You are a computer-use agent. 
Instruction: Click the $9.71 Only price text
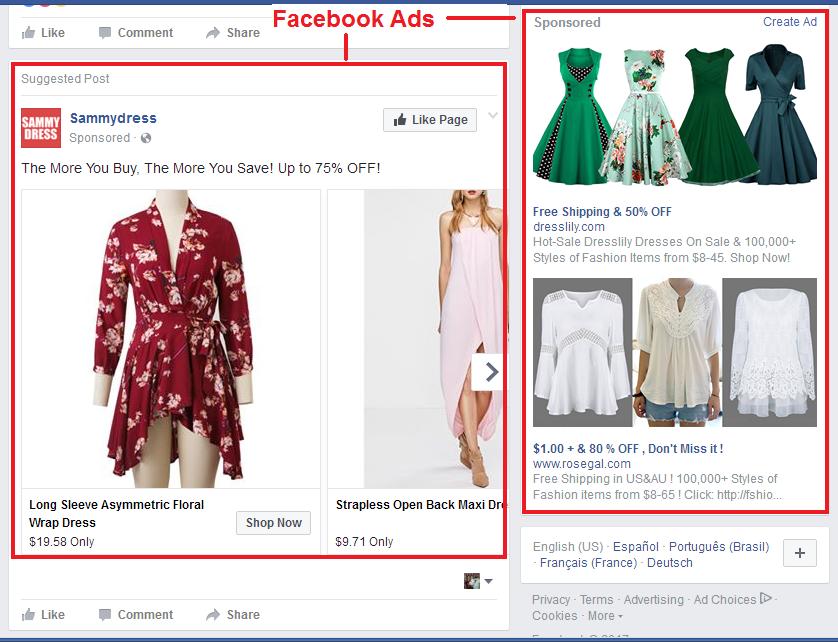[x=364, y=542]
